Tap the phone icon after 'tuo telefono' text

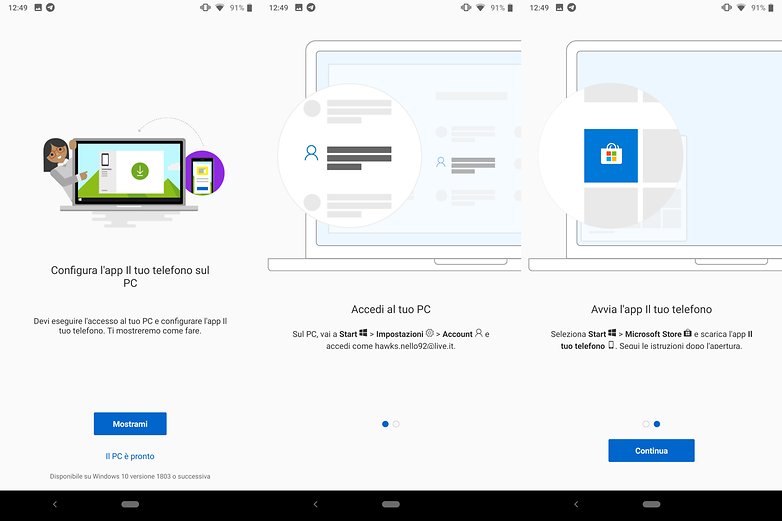pyautogui.click(x=611, y=345)
